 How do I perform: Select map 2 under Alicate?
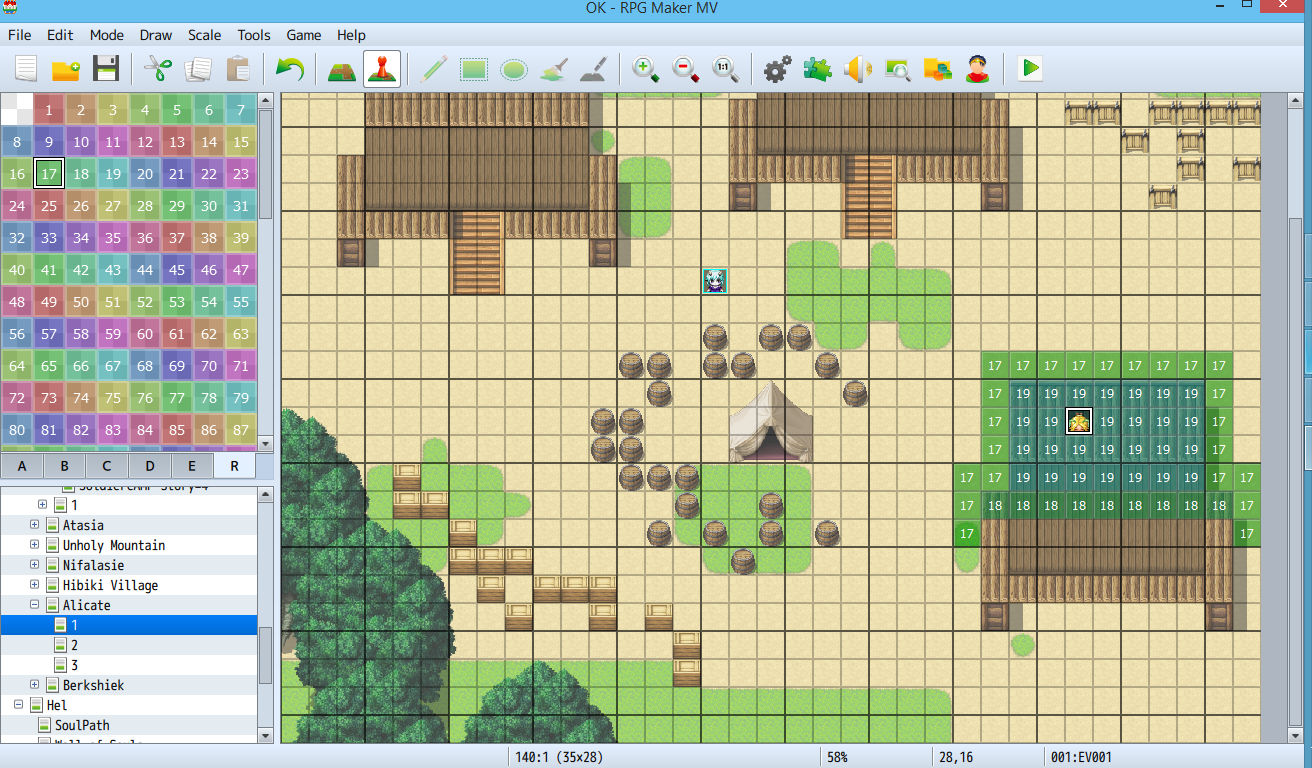[74, 645]
